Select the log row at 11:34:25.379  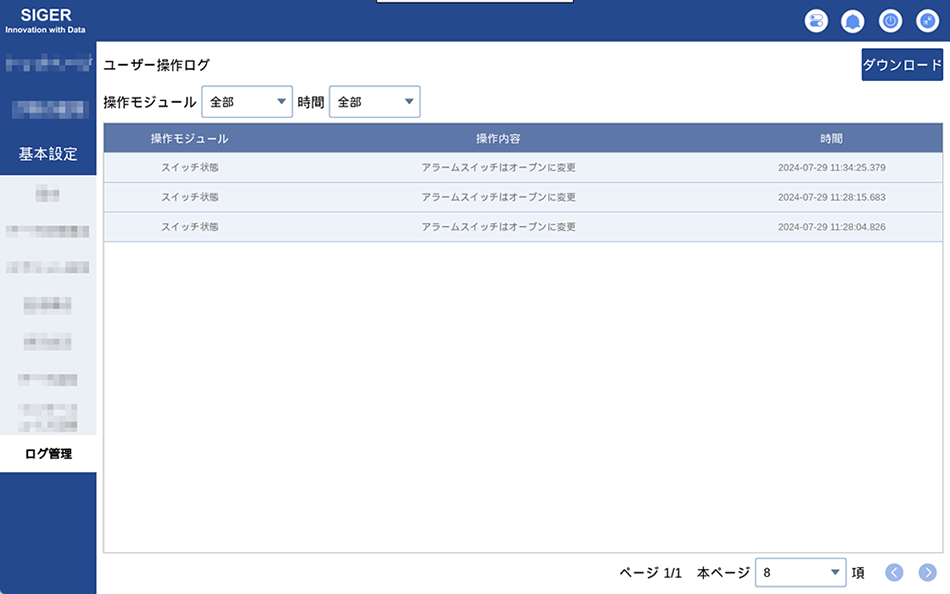(x=523, y=167)
